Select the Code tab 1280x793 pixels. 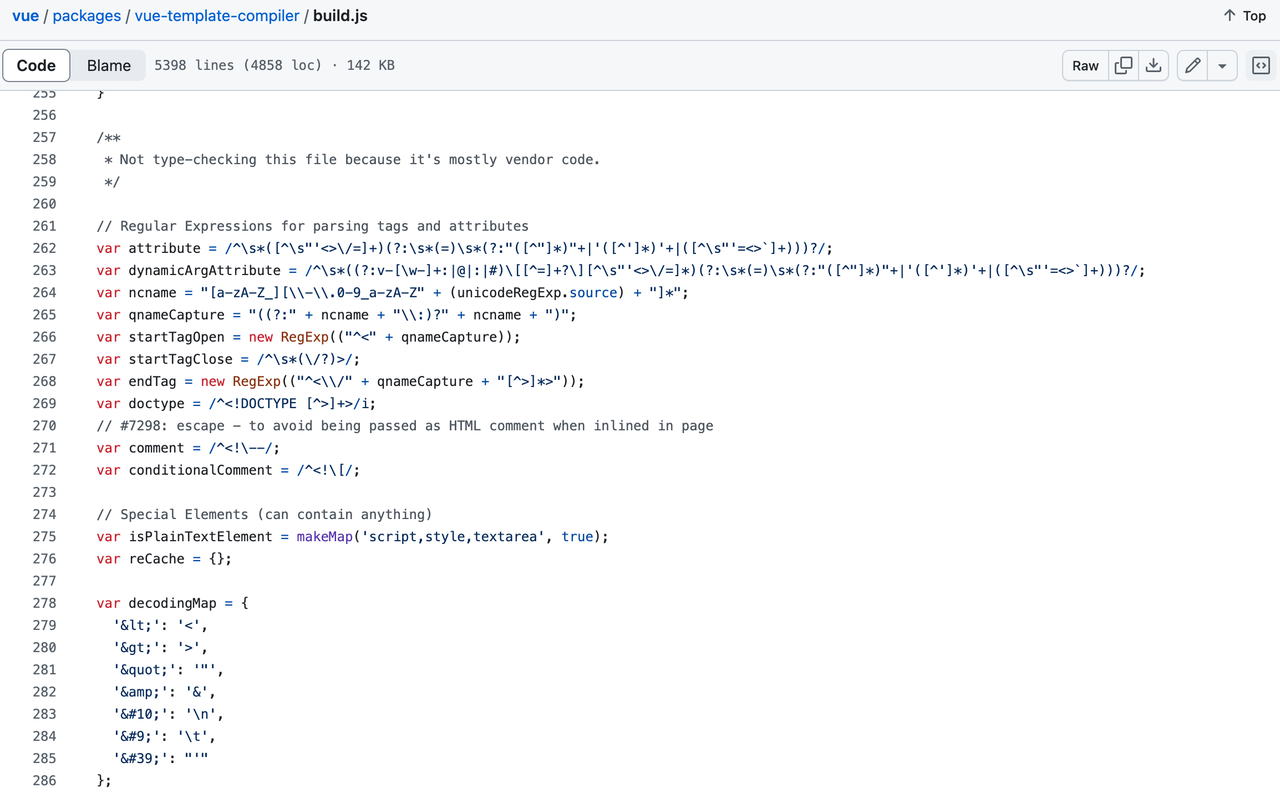(36, 64)
